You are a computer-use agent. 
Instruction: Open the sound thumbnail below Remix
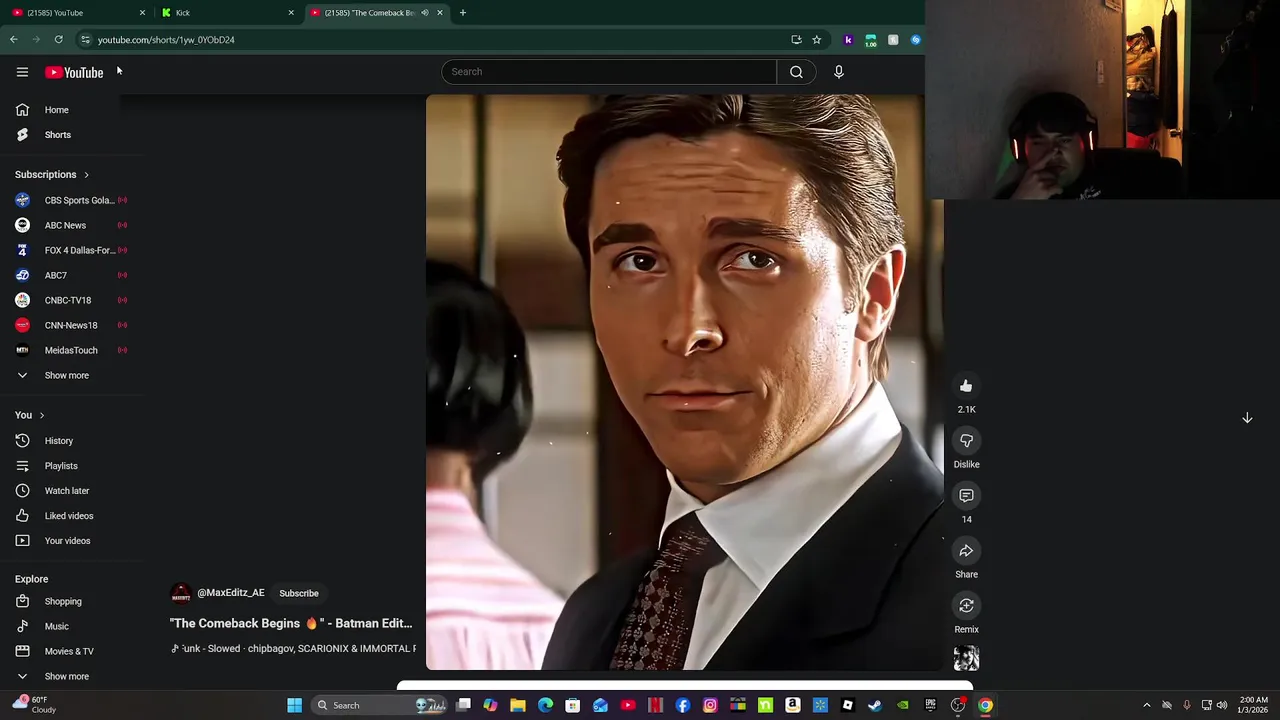pos(966,658)
